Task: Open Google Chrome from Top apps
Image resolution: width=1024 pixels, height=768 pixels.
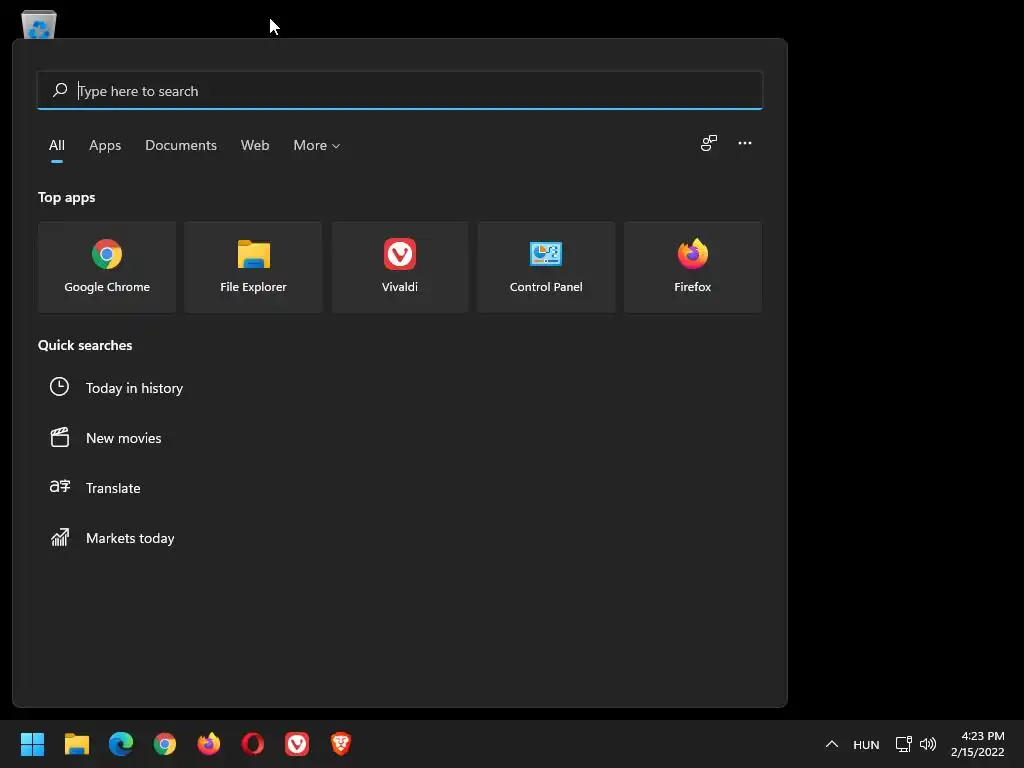Action: [106, 267]
